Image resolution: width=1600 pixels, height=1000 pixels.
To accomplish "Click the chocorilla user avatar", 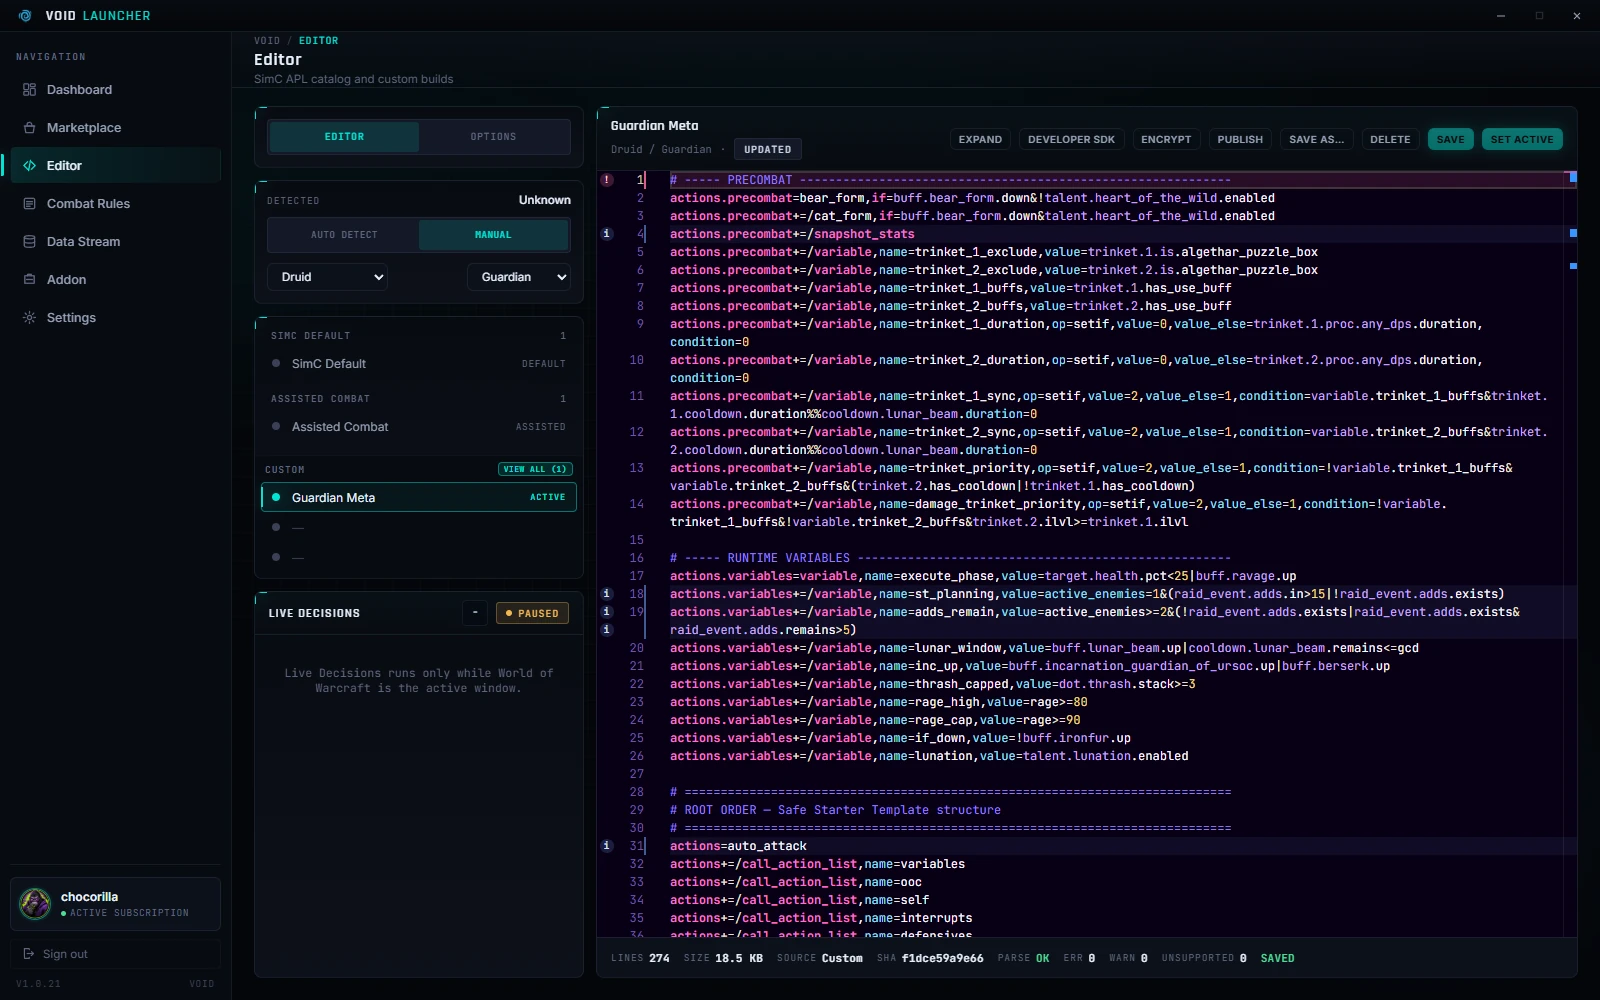I will point(35,904).
